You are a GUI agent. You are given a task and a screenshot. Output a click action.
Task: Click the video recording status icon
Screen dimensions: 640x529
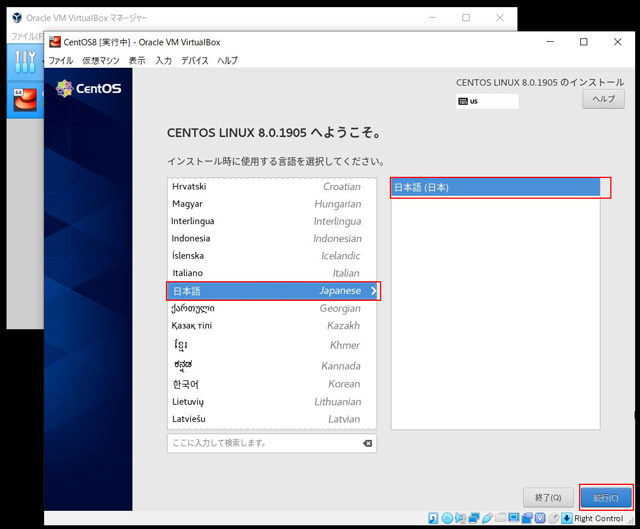point(527,518)
